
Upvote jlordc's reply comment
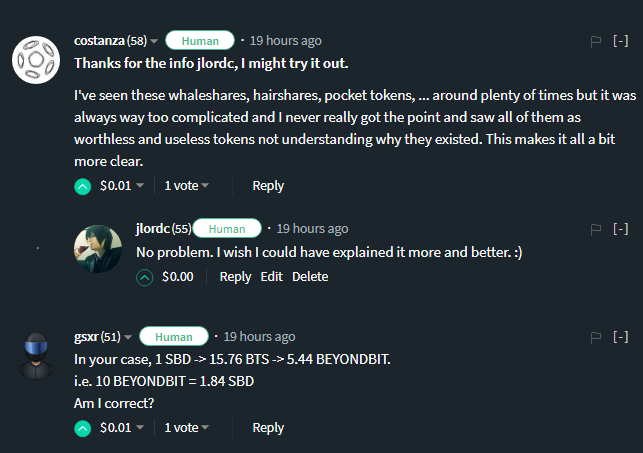[145, 277]
